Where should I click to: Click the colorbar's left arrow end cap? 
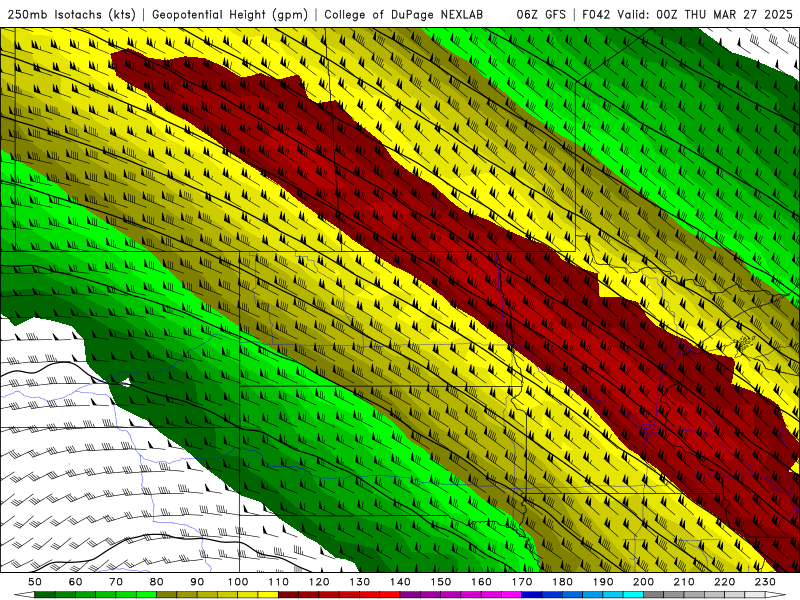coord(24,595)
